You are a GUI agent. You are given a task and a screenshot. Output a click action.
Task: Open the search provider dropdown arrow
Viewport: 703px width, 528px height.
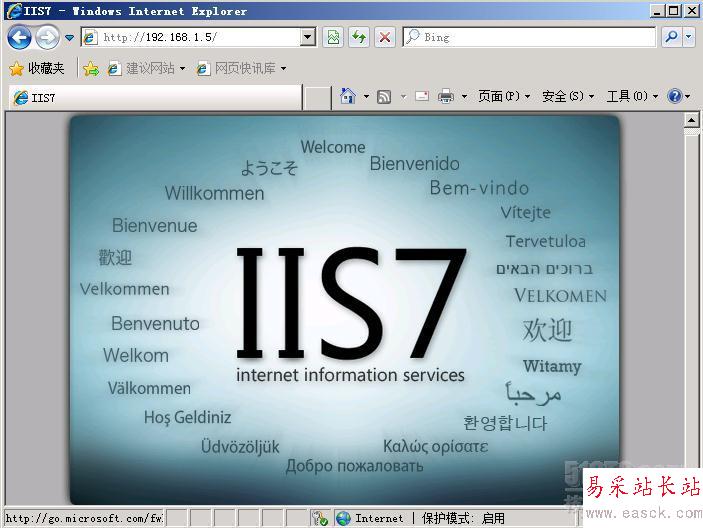coord(689,37)
